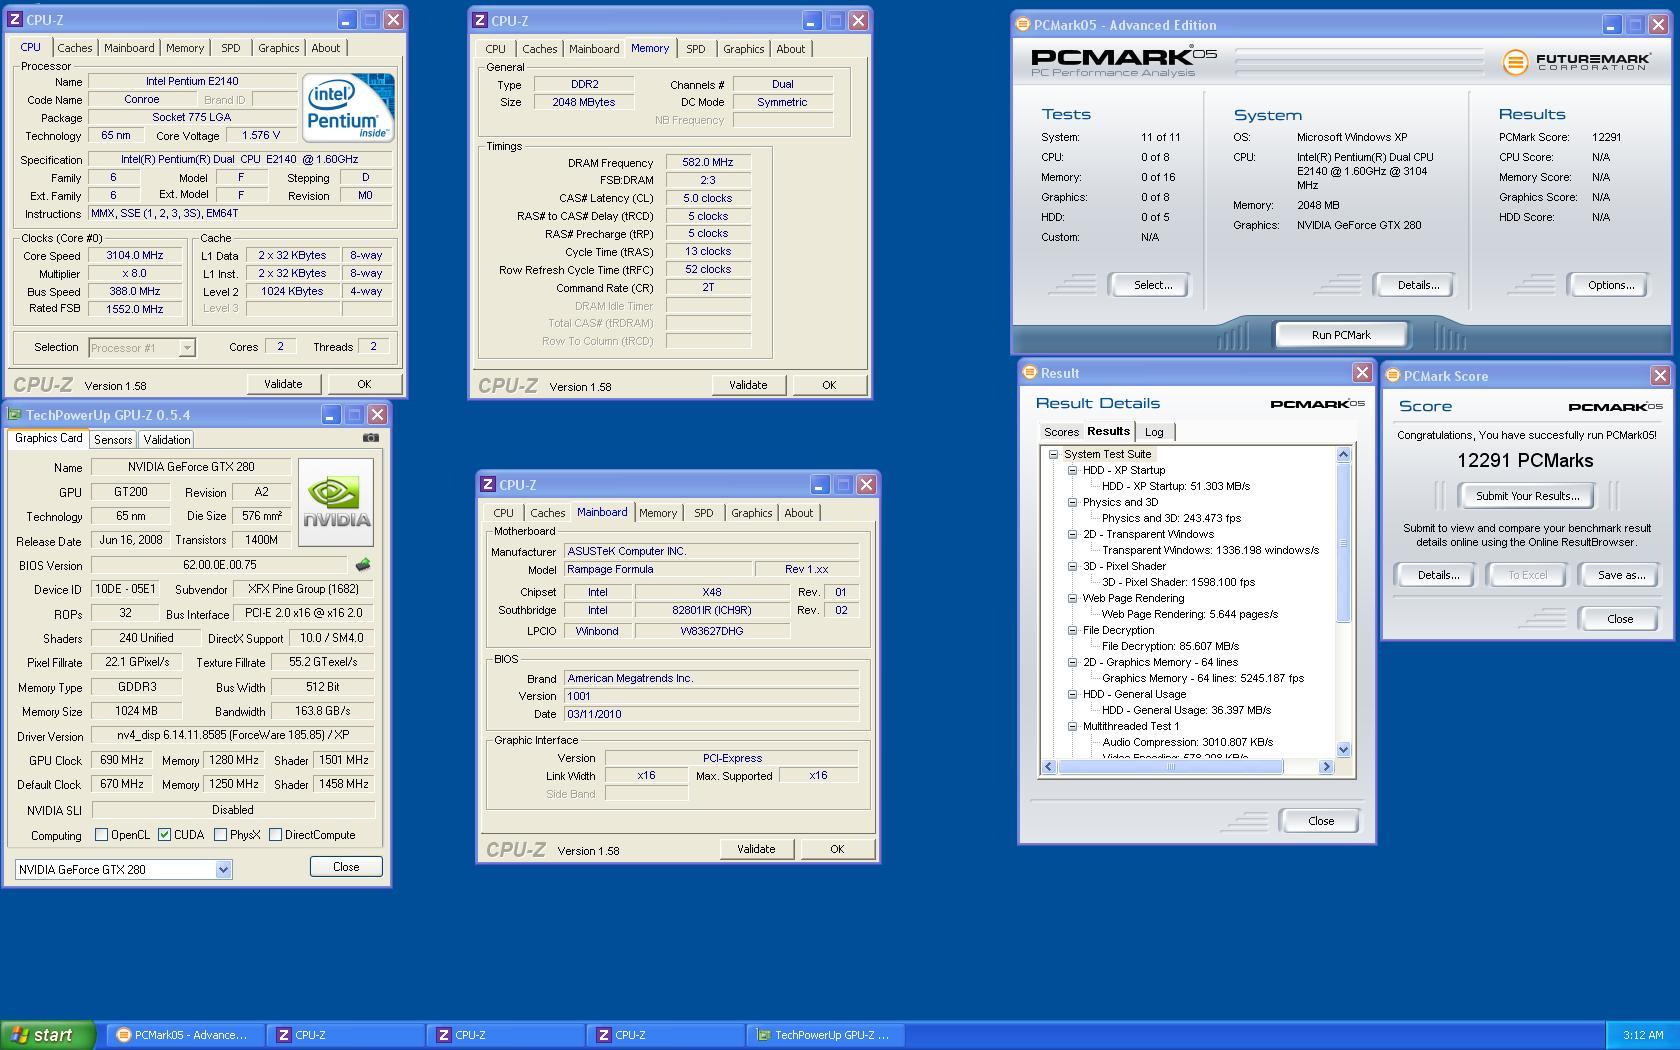
Task: Click the PCMark Score window title icon
Action: coord(1393,376)
